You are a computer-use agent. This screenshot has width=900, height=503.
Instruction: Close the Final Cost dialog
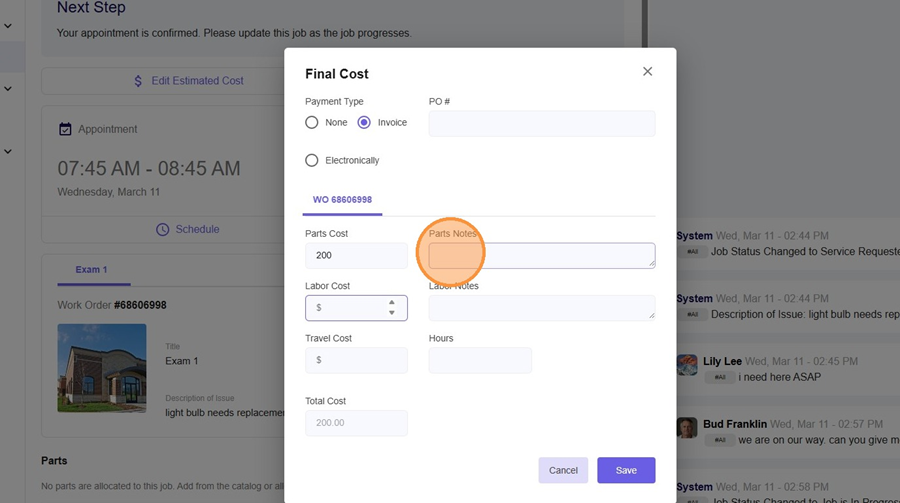[647, 72]
